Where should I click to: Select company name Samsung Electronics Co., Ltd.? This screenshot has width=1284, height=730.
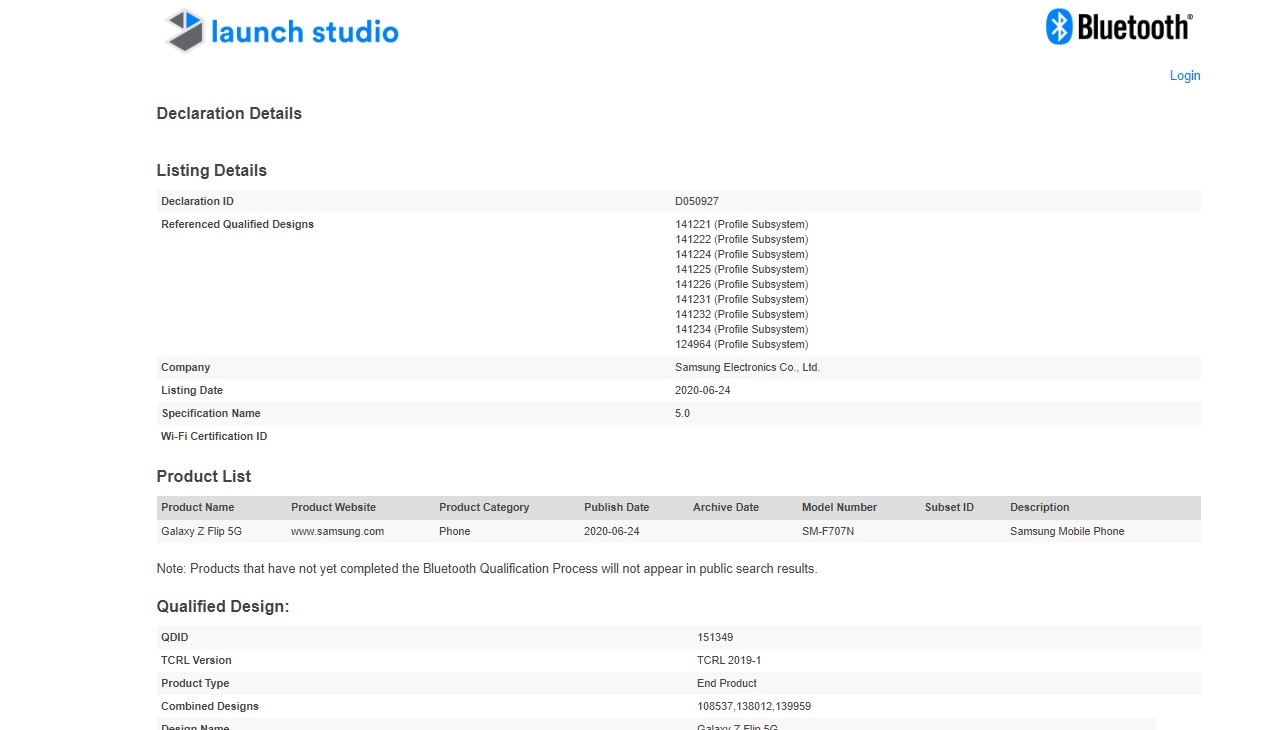coord(748,368)
